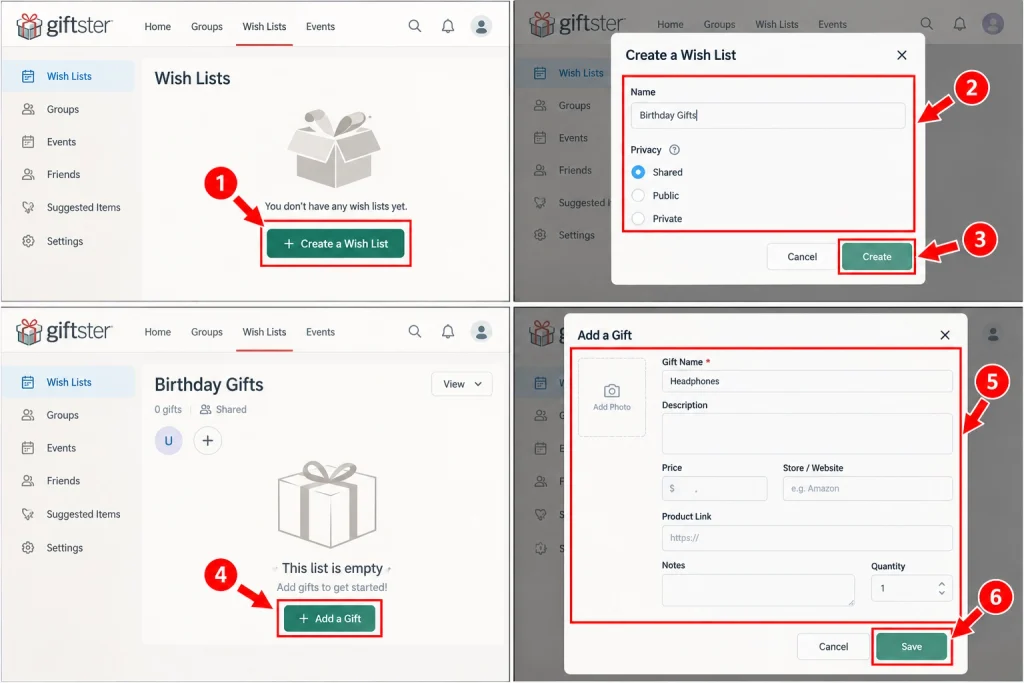Click the privacy help question mark icon
Image resolution: width=1024 pixels, height=683 pixels.
click(x=675, y=150)
